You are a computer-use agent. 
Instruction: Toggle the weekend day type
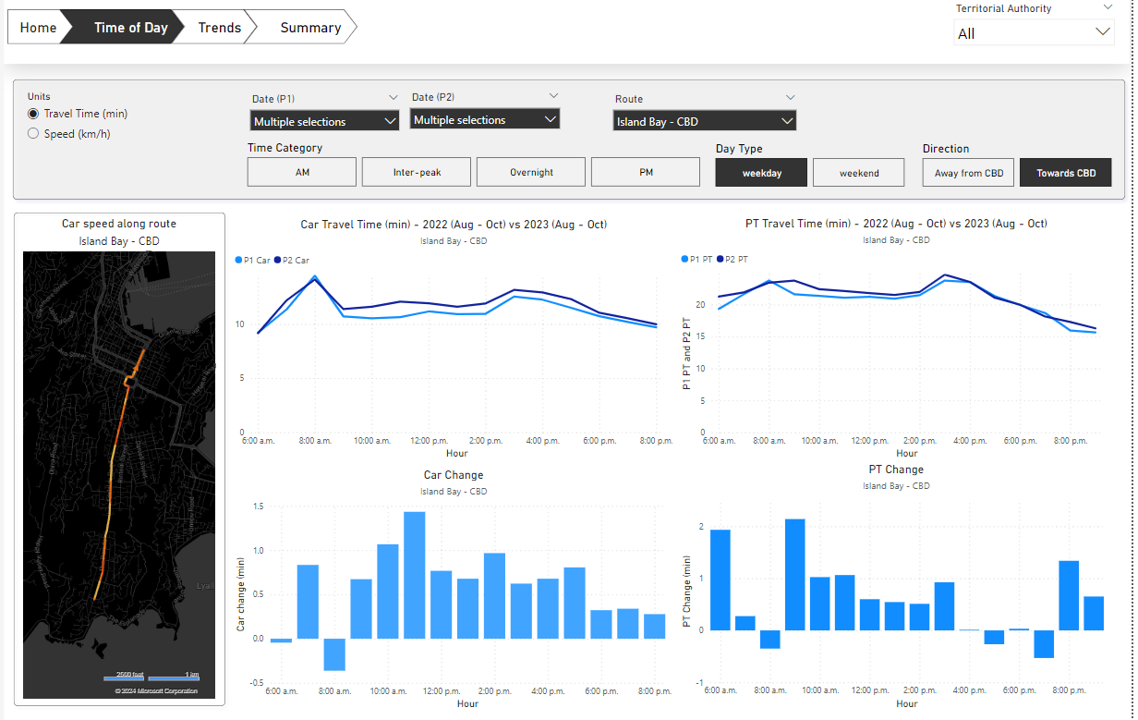point(858,173)
